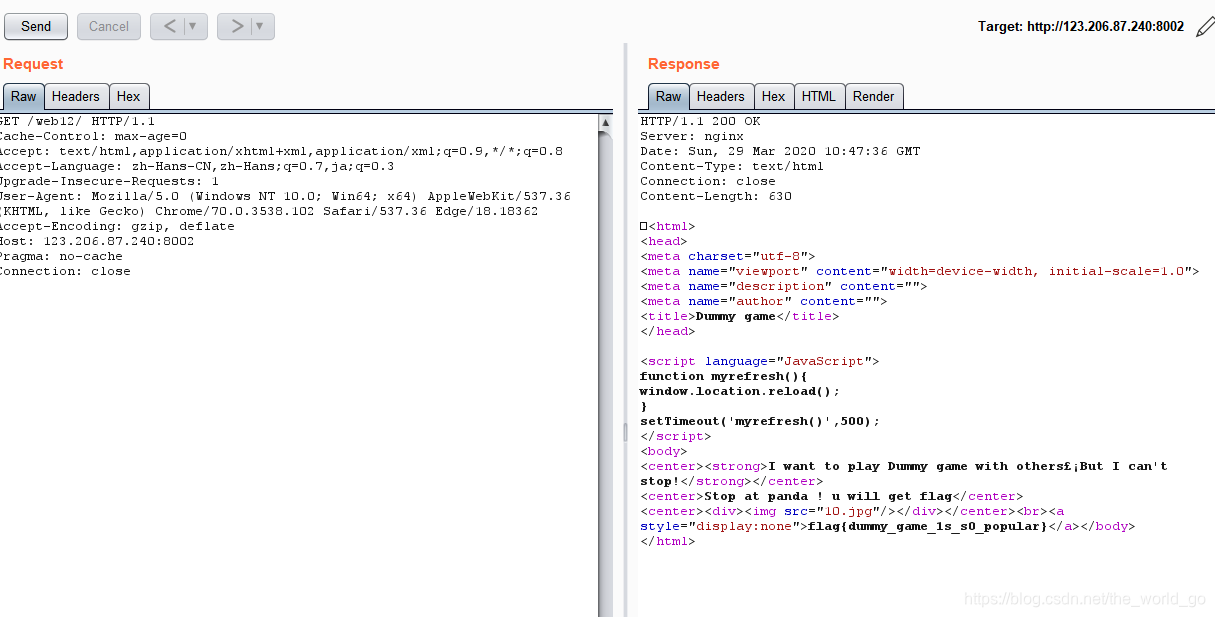Click the Accept-Encoding: gzip, deflate line
The image size is (1215, 617).
pyautogui.click(x=117, y=226)
